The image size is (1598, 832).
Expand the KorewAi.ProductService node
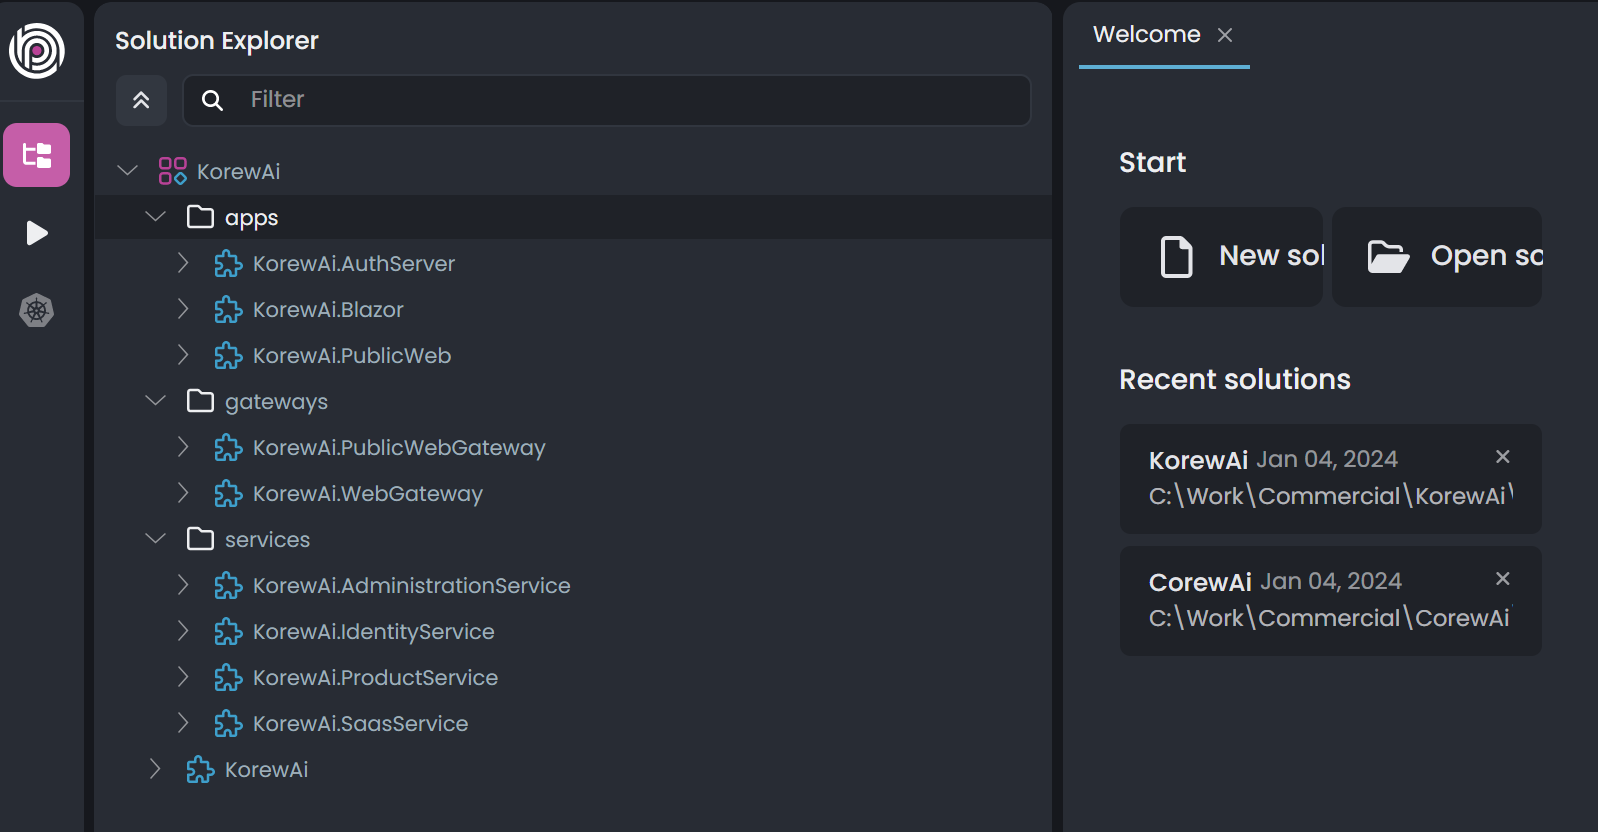(x=183, y=677)
